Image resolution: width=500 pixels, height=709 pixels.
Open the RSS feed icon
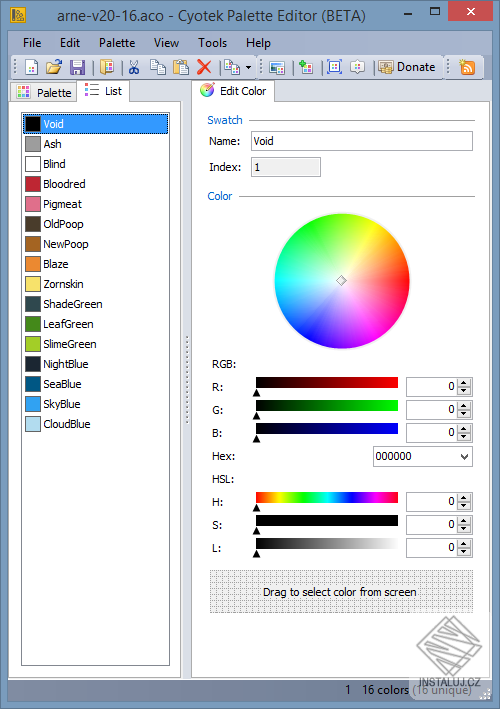[467, 67]
